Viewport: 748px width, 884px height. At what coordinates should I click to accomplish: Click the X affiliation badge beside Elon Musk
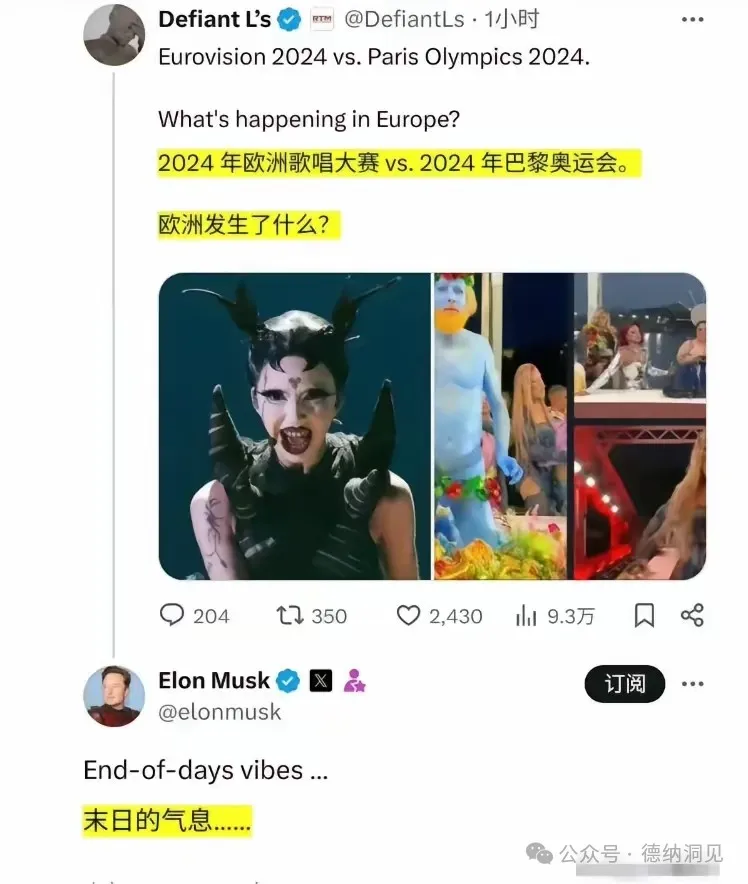point(321,681)
